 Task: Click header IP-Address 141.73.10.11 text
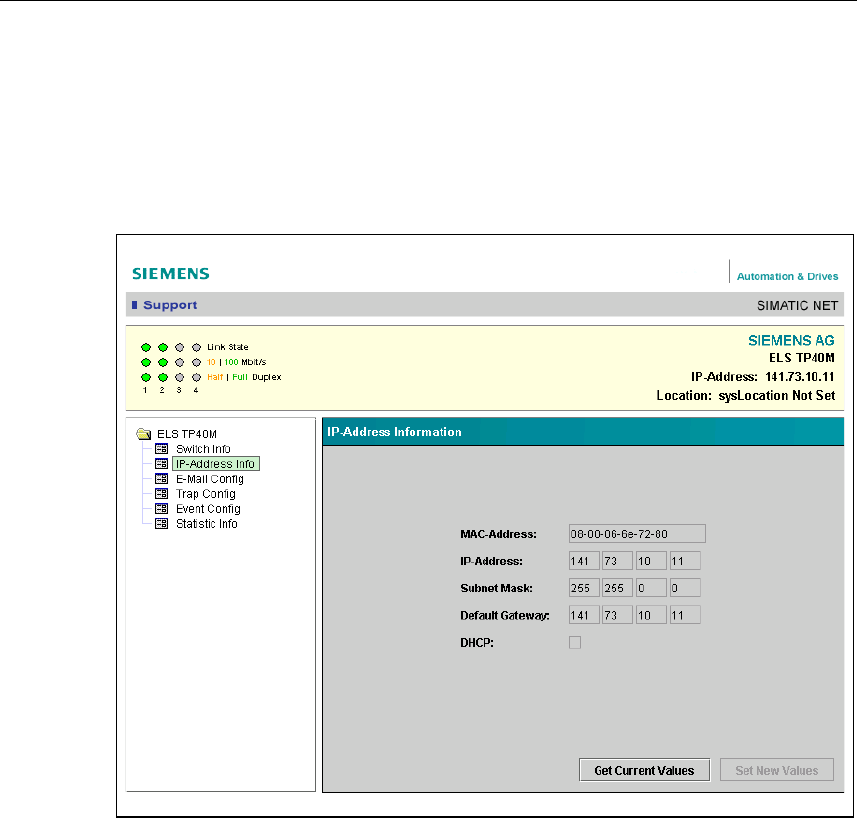pyautogui.click(x=762, y=376)
